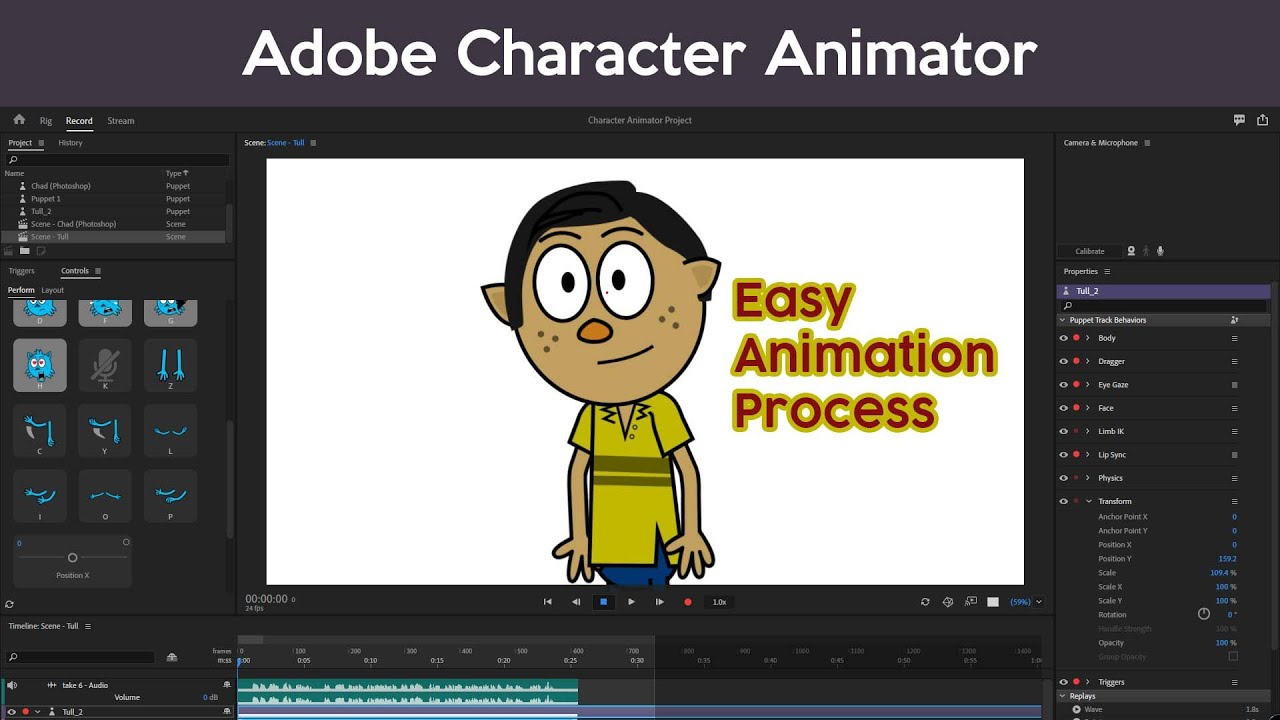Trigger the K muted microphone control
The width and height of the screenshot is (1280, 720).
(x=105, y=365)
